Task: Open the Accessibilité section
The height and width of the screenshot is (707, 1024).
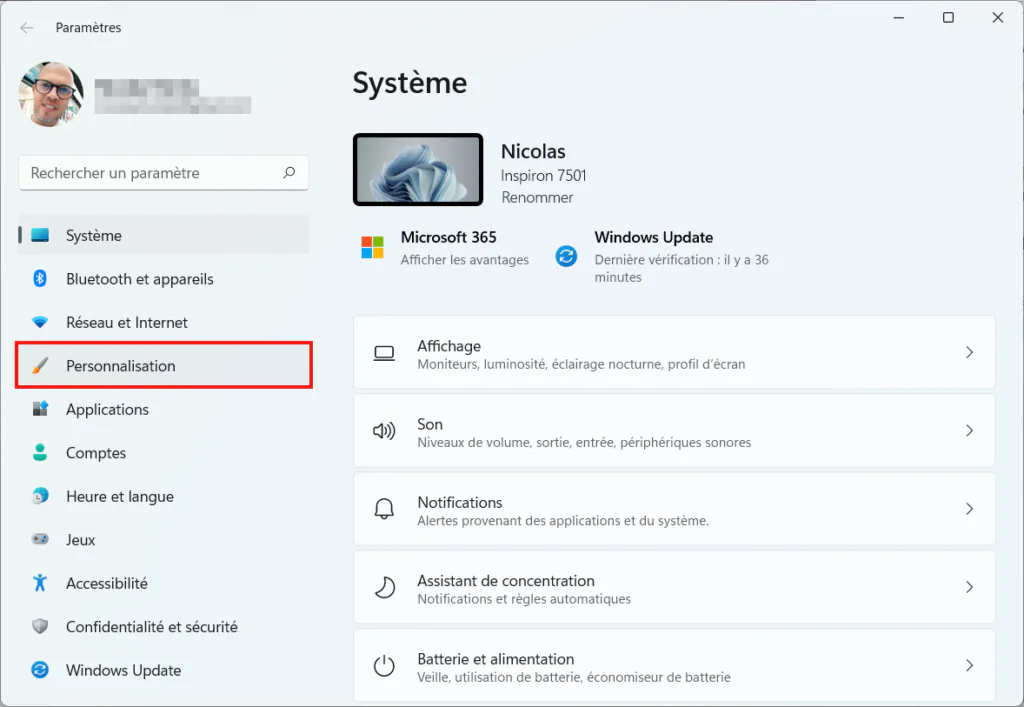Action: pyautogui.click(x=164, y=583)
